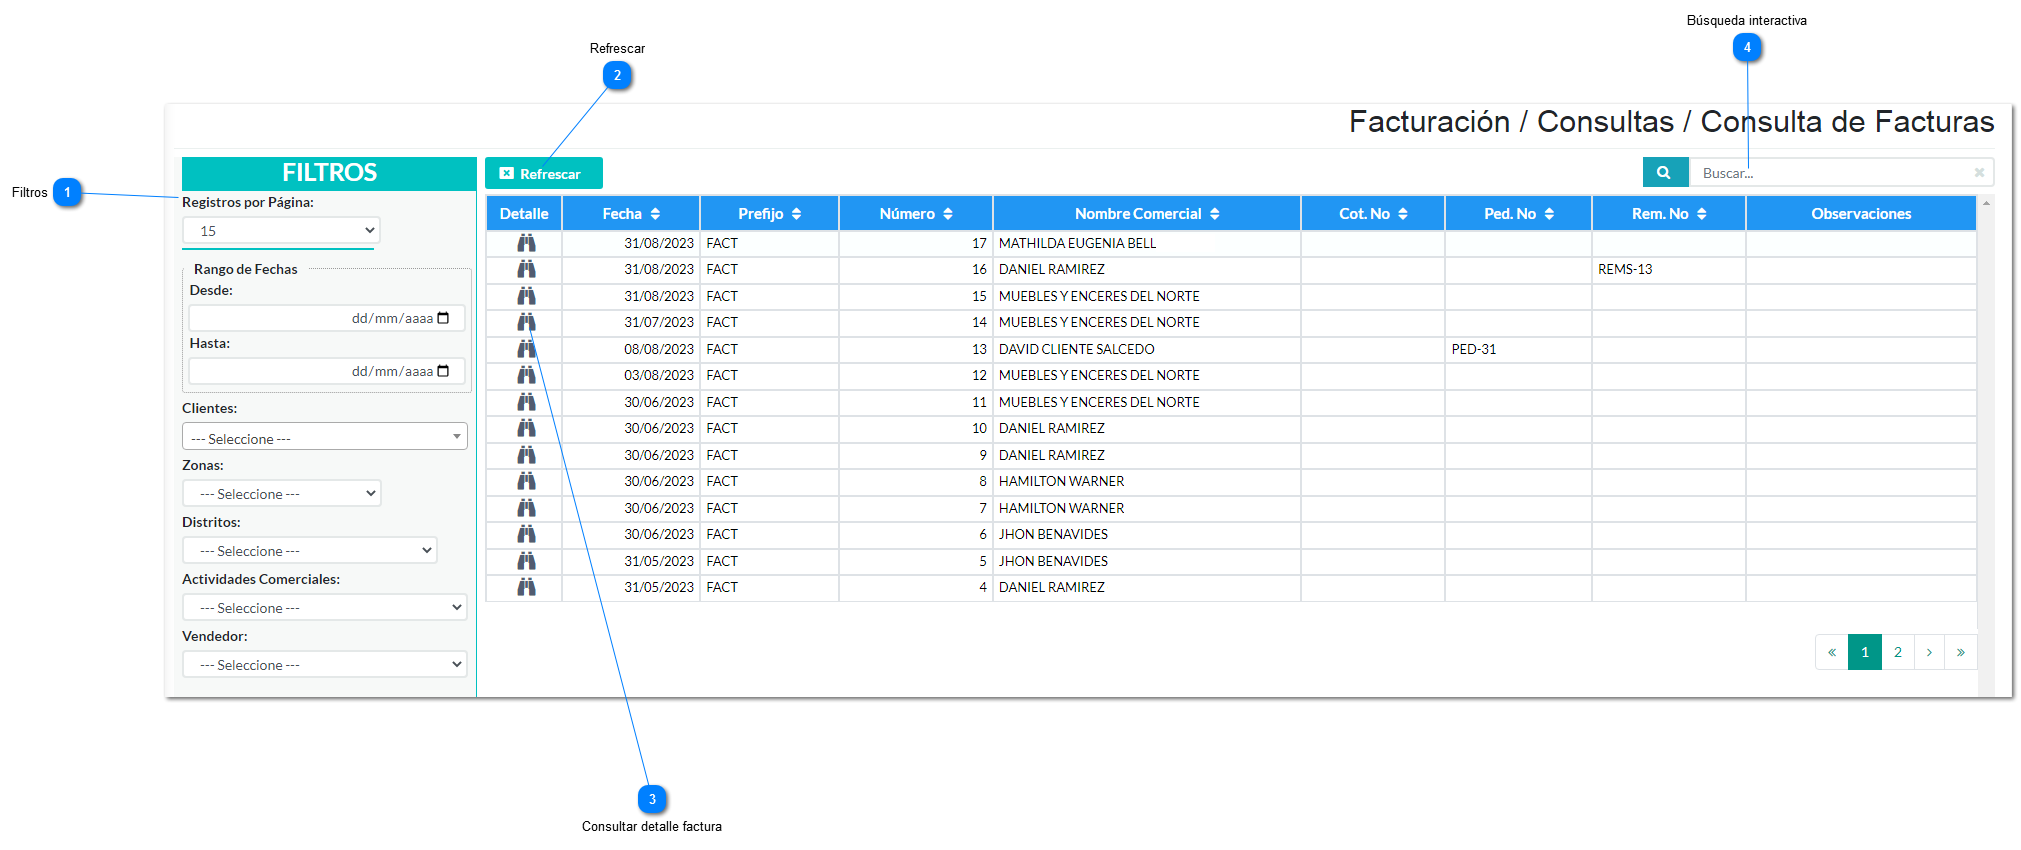This screenshot has height=850, width=2021.
Task: Open the Zonas selection dropdown
Action: tap(282, 493)
